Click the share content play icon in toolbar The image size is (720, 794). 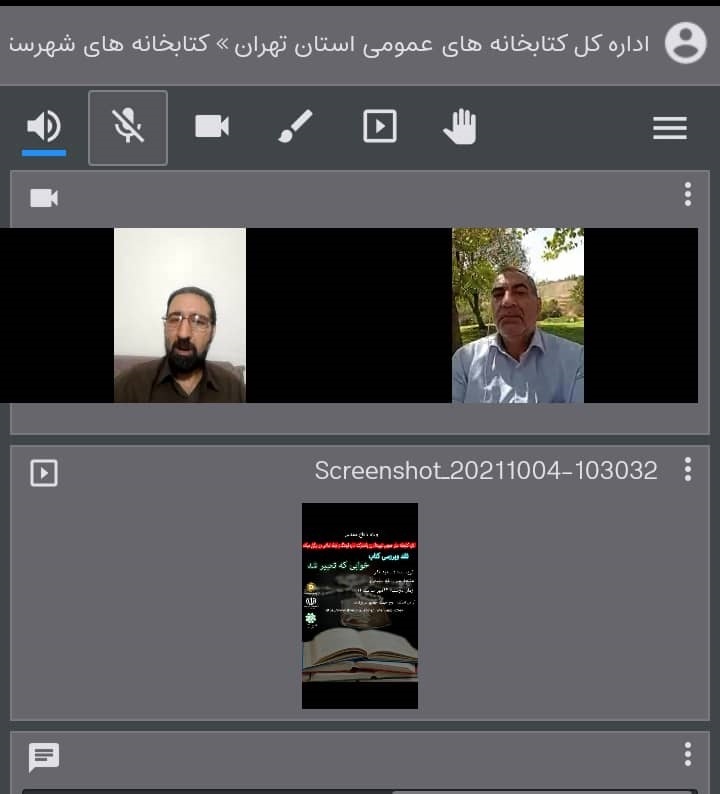pos(379,126)
